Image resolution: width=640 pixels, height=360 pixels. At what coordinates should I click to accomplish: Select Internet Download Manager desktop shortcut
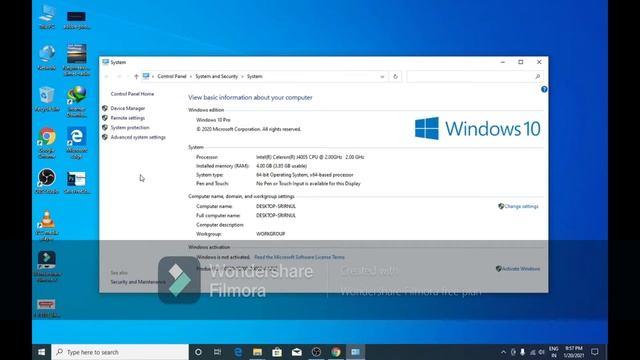[76, 101]
